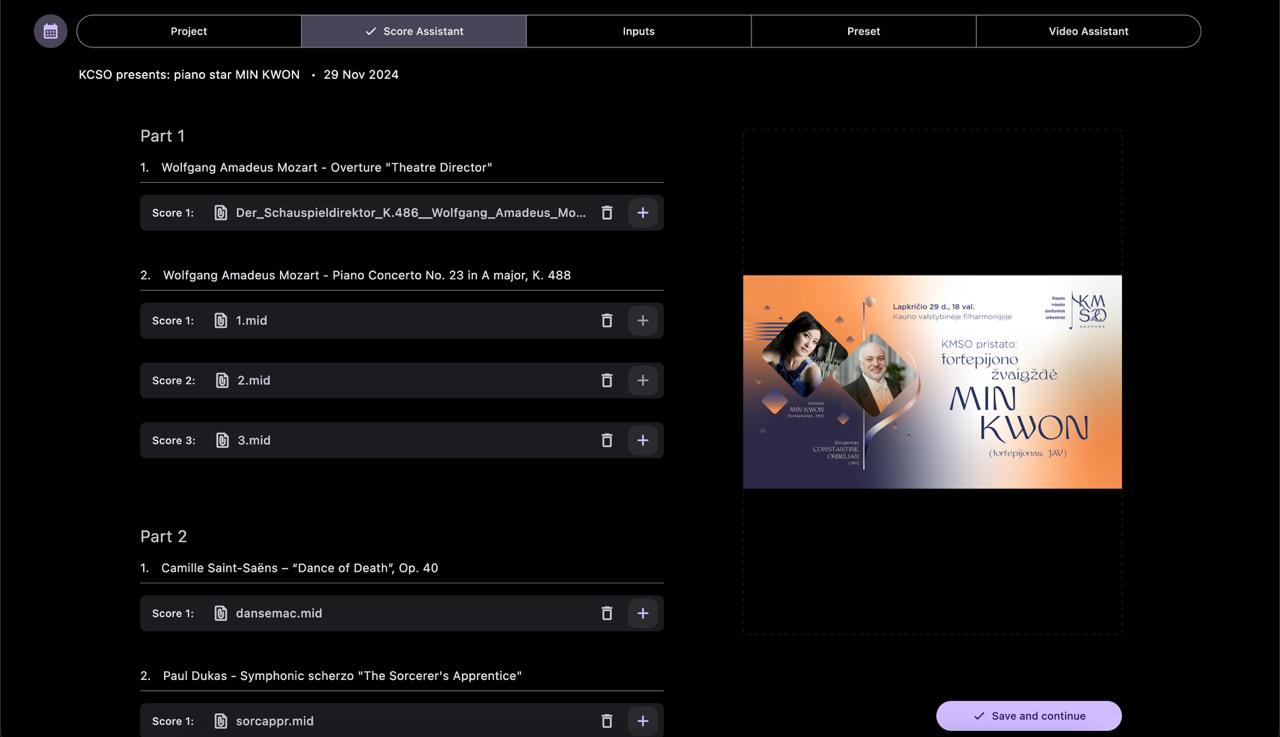1280x737 pixels.
Task: Click the plus icon next to 1.mid
Action: pos(643,320)
